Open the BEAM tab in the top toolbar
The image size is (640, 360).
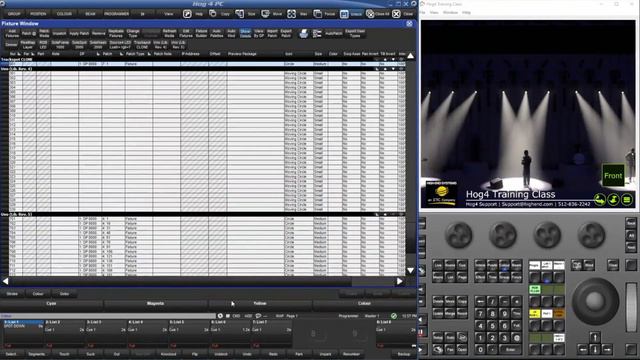tap(90, 14)
